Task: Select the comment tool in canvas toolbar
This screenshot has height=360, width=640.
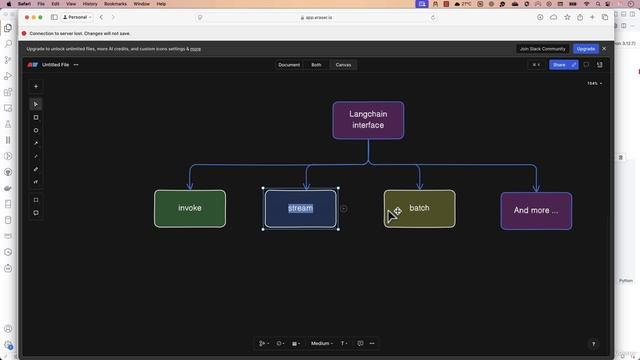Action: 36,213
